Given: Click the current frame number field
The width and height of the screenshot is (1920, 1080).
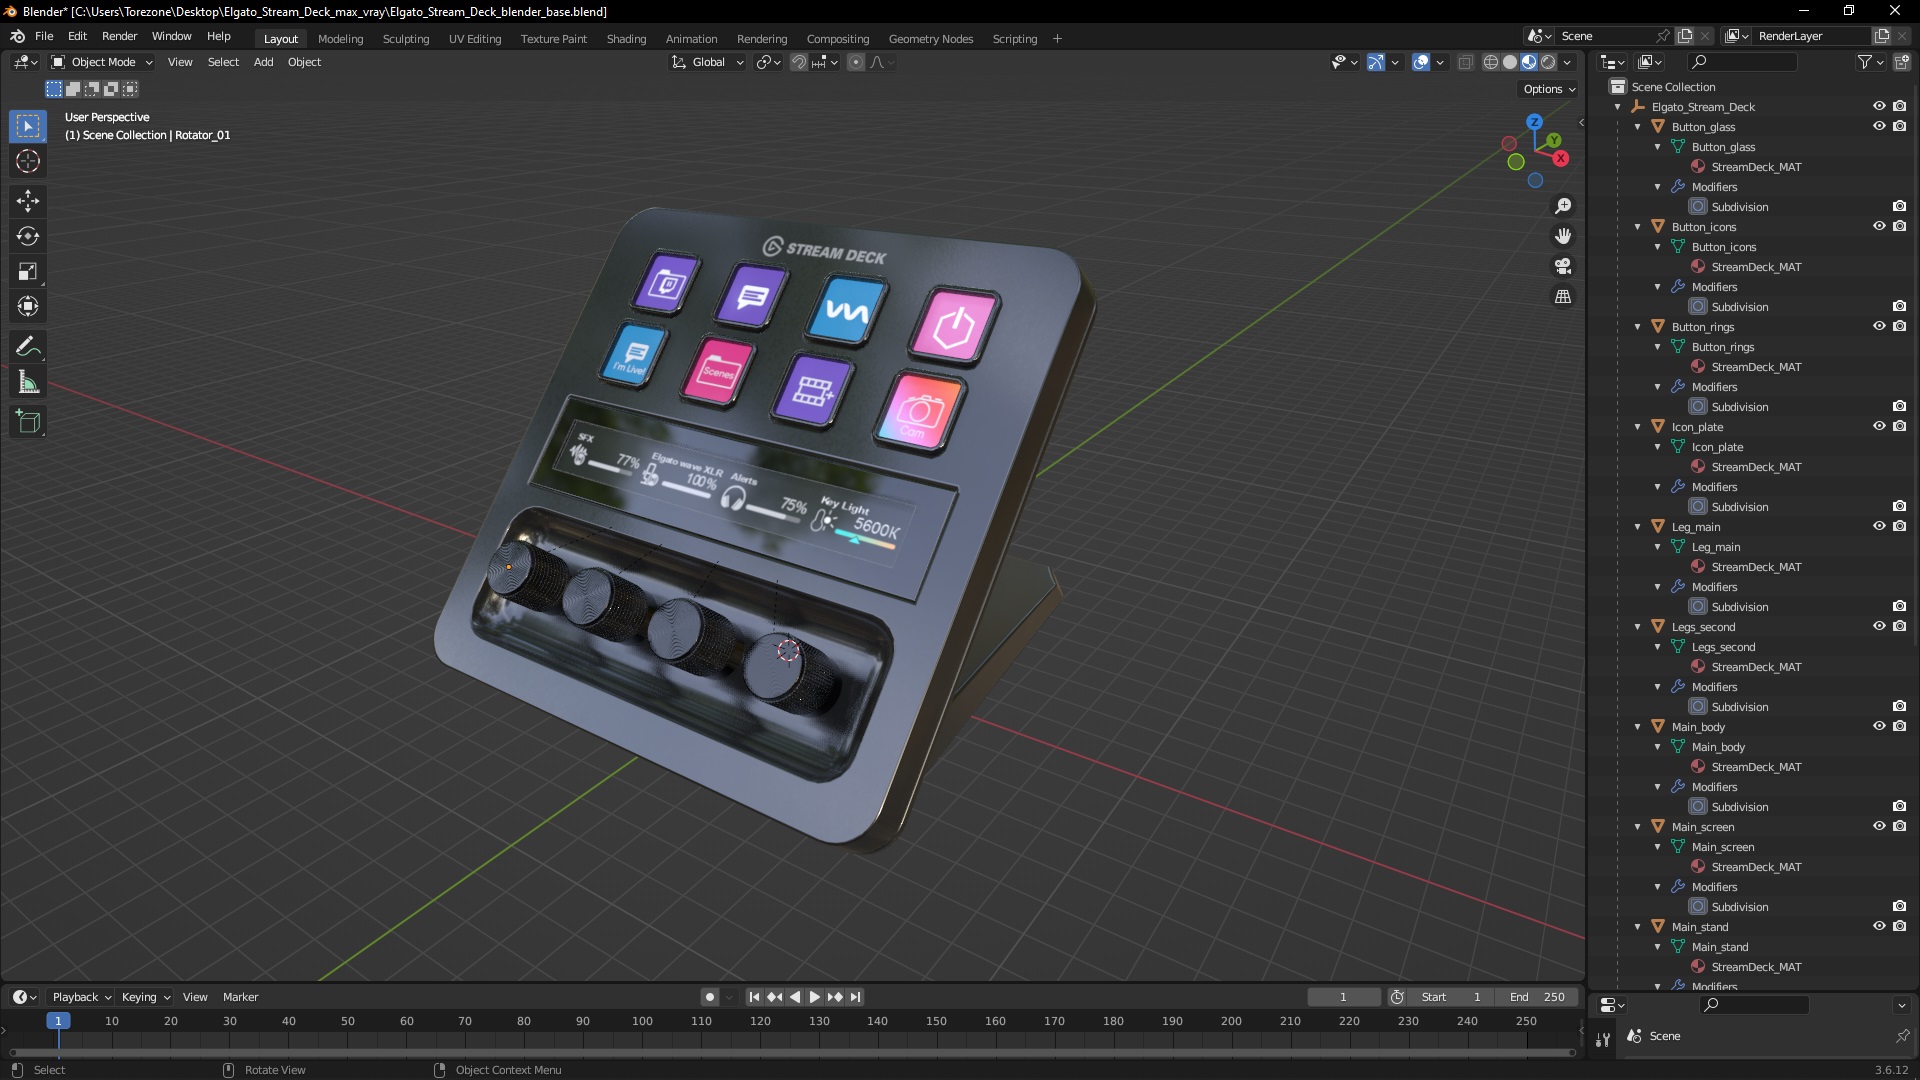Looking at the screenshot, I should (x=1343, y=997).
